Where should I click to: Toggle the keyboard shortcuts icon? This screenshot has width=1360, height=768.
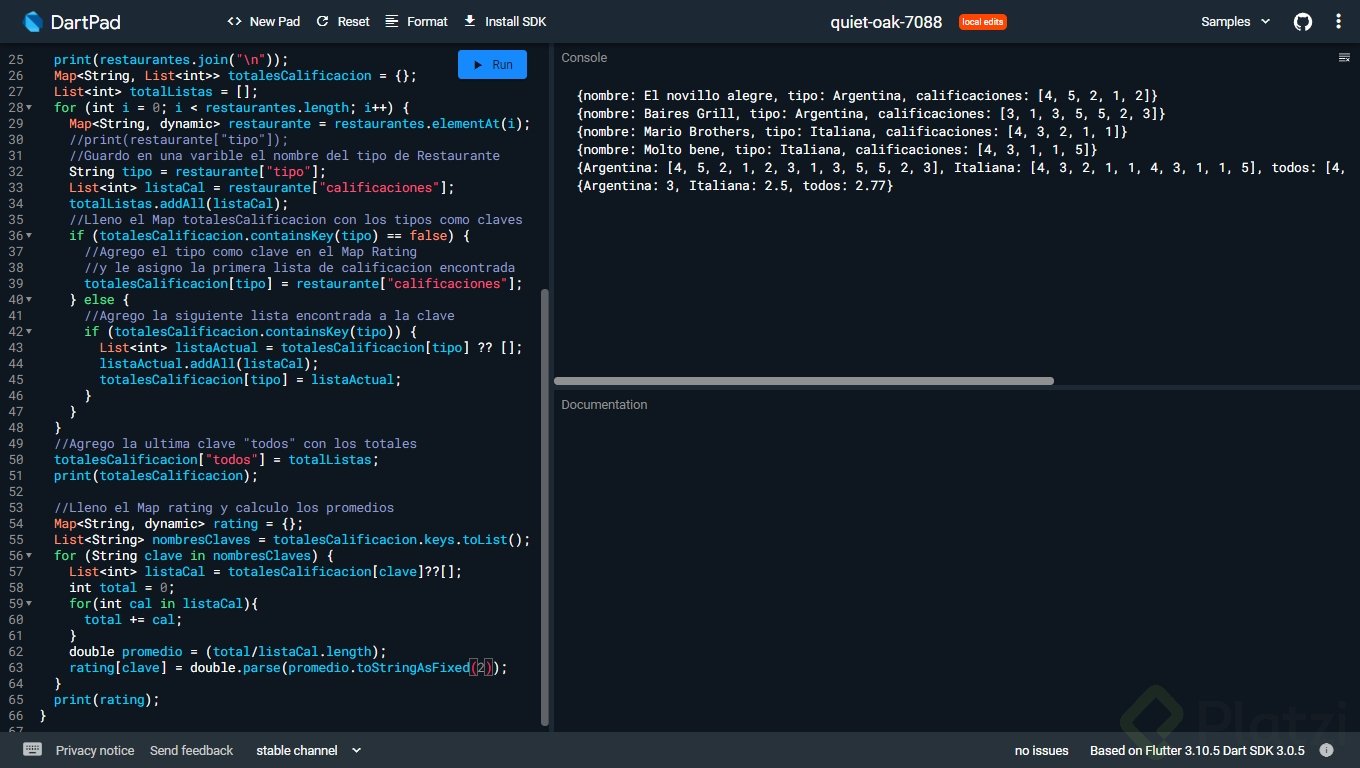pos(32,750)
